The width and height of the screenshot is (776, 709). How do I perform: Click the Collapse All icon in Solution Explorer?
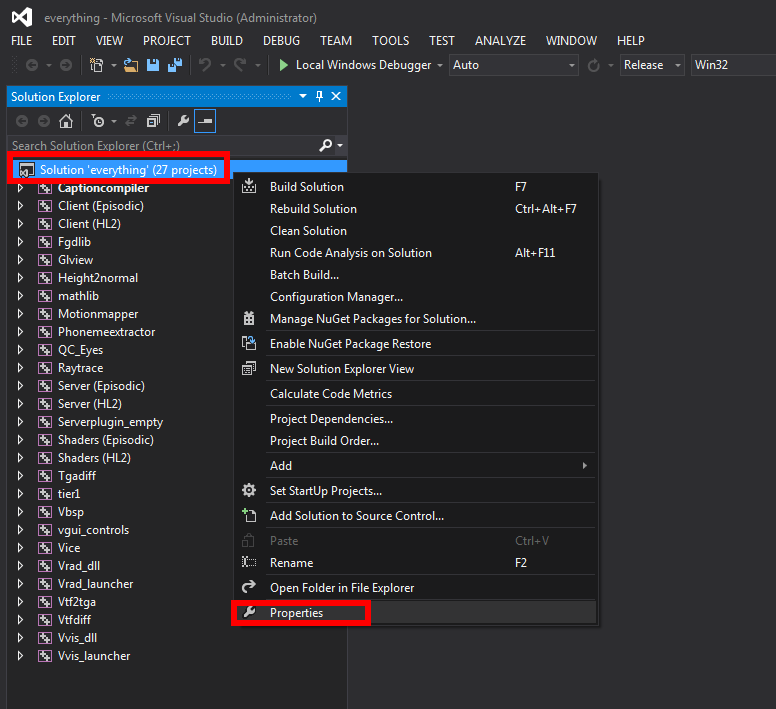(x=153, y=121)
